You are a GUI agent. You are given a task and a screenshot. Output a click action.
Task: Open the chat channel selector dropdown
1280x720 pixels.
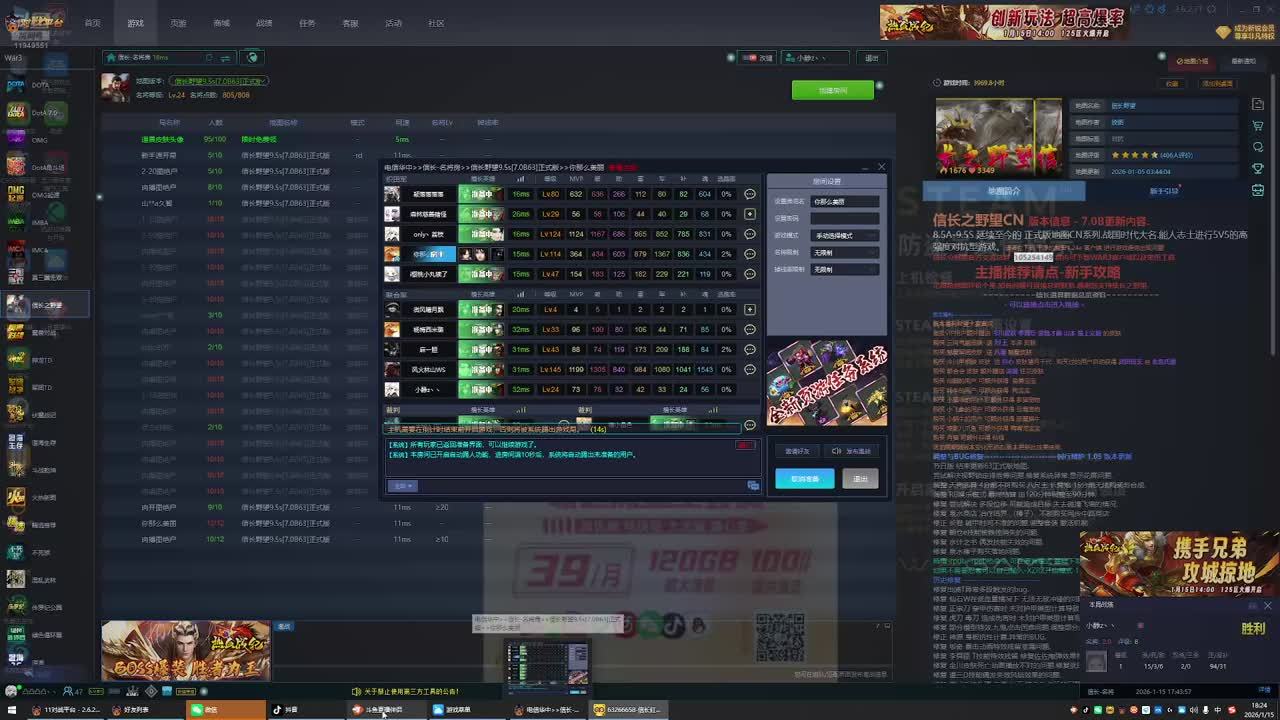(403, 486)
